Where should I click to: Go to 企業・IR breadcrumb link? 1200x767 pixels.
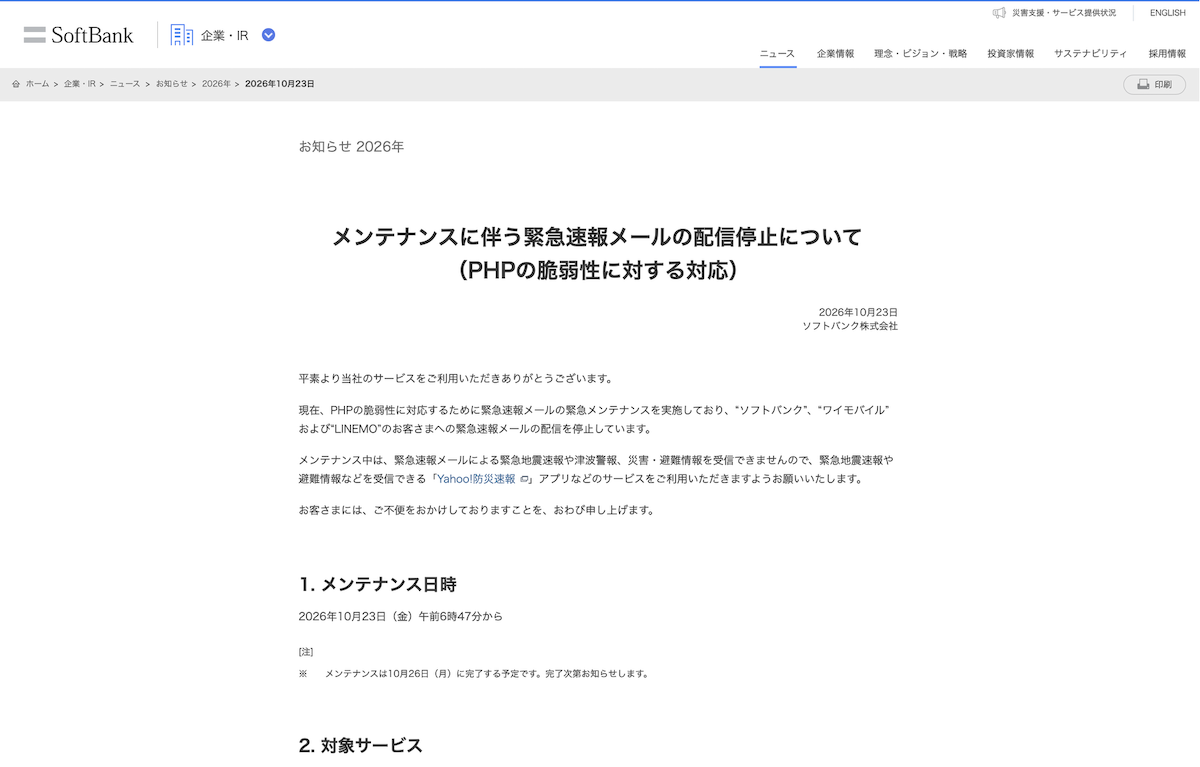(x=80, y=84)
